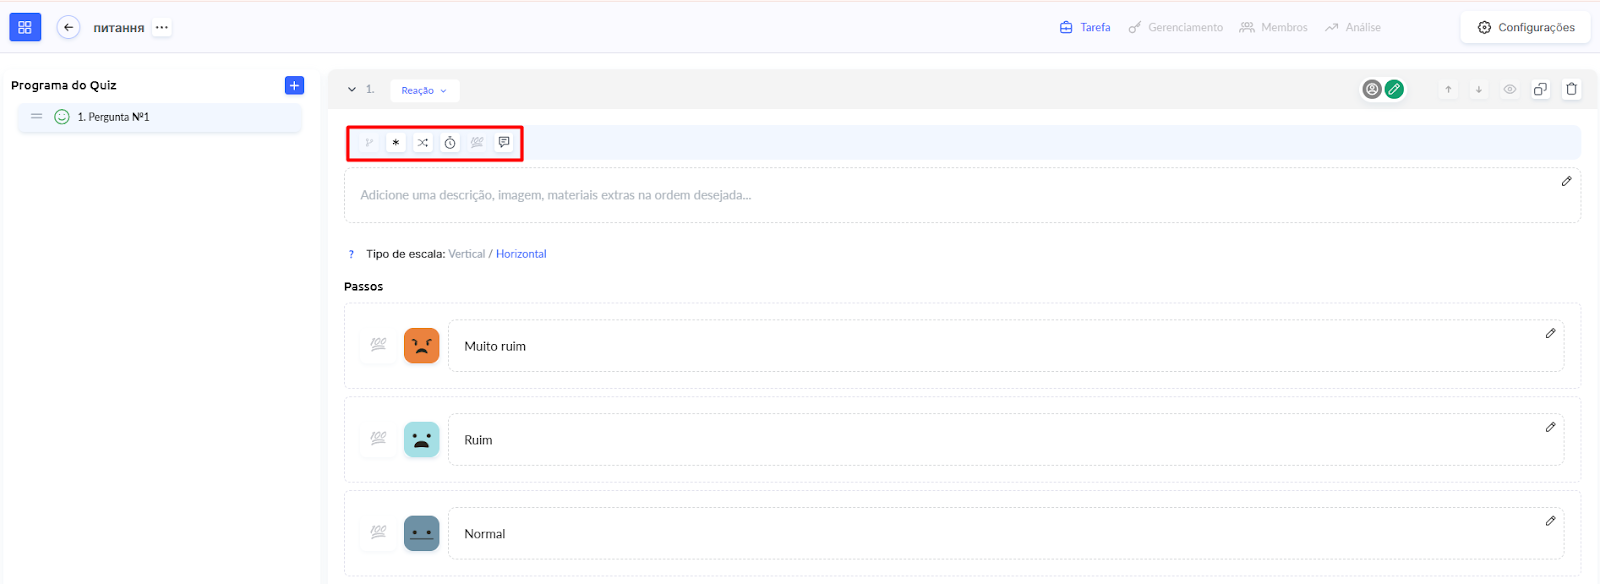This screenshot has height=584, width=1600.
Task: Grab the drag handle of Pergunta №1
Action: click(37, 117)
